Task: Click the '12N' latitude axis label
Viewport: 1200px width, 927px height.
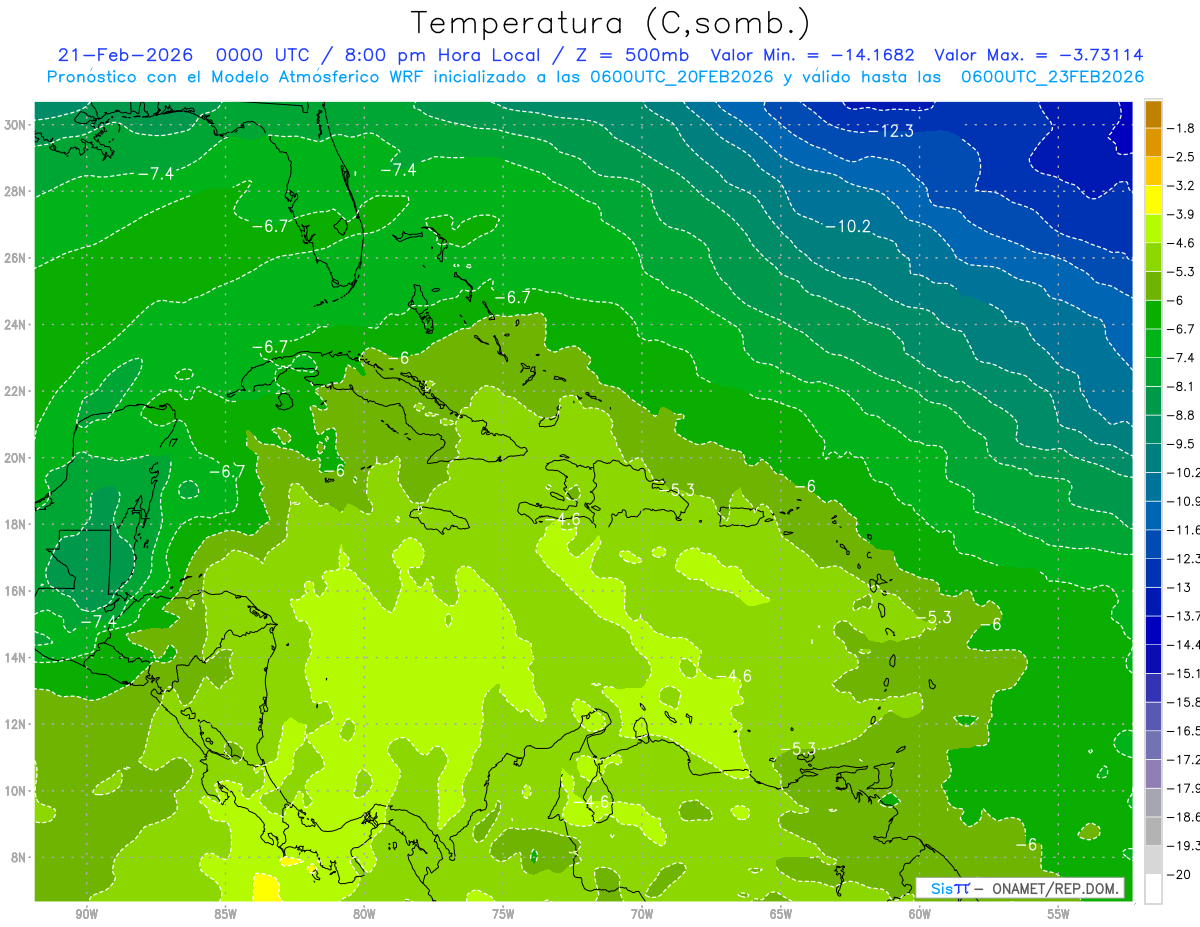Action: [x=17, y=724]
